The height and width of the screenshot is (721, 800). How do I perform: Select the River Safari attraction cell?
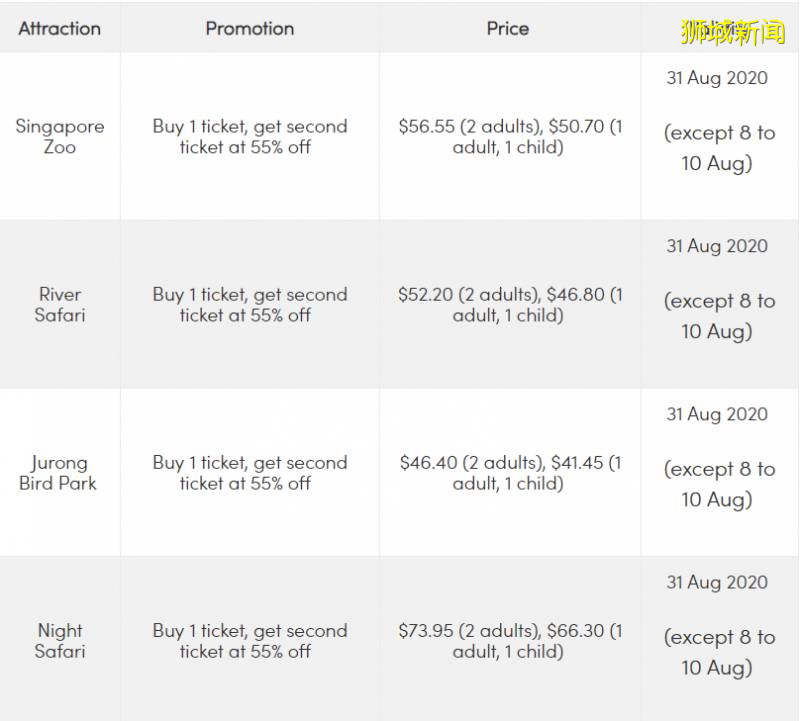(60, 305)
